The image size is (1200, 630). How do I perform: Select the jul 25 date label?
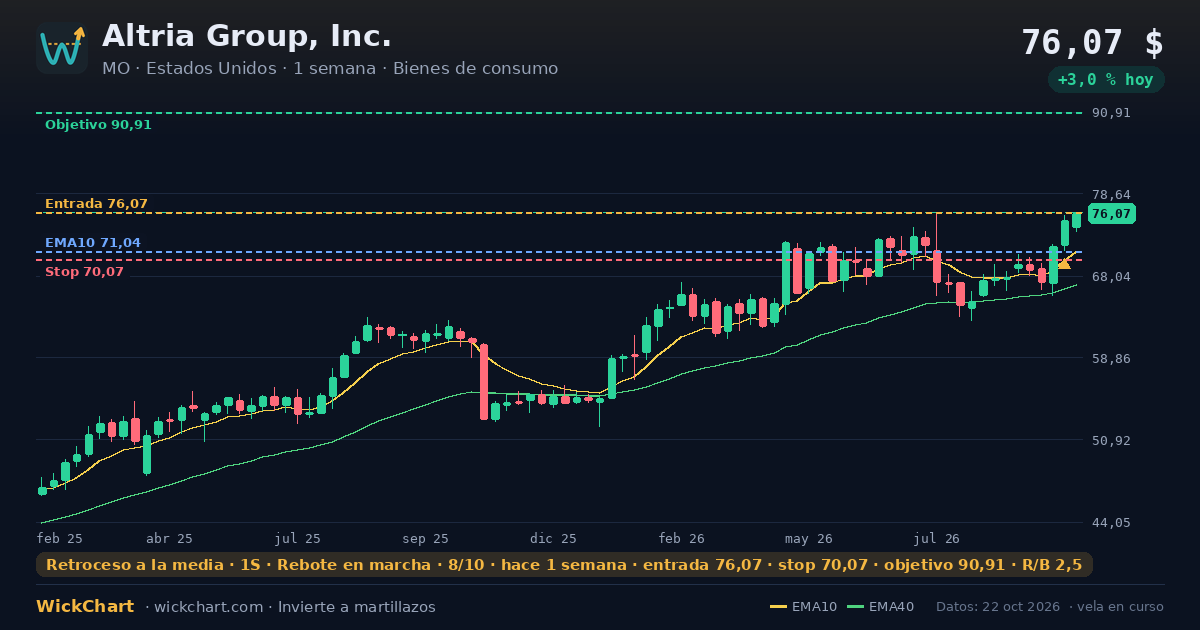pyautogui.click(x=298, y=539)
